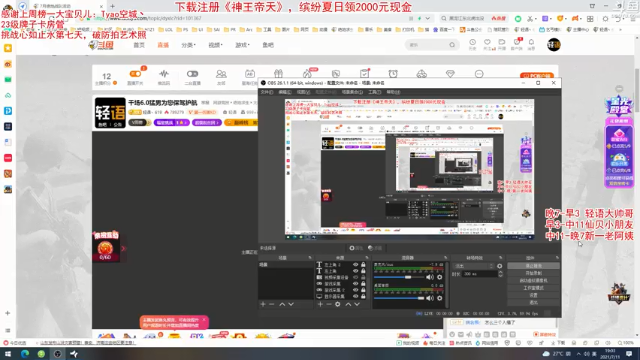Click the start recording button in OBS
This screenshot has width=640, height=360.
click(x=533, y=273)
